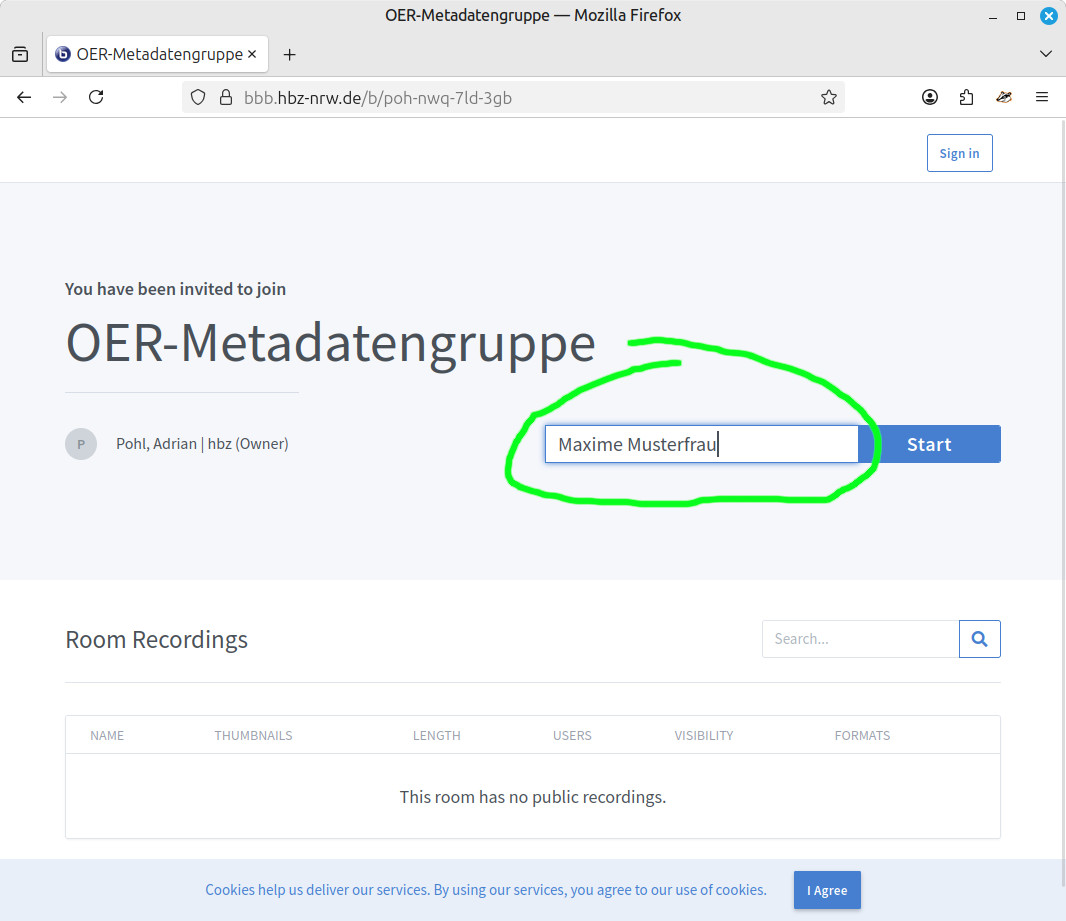Click the magnifier search recordings button
The image size is (1066, 921).
979,639
